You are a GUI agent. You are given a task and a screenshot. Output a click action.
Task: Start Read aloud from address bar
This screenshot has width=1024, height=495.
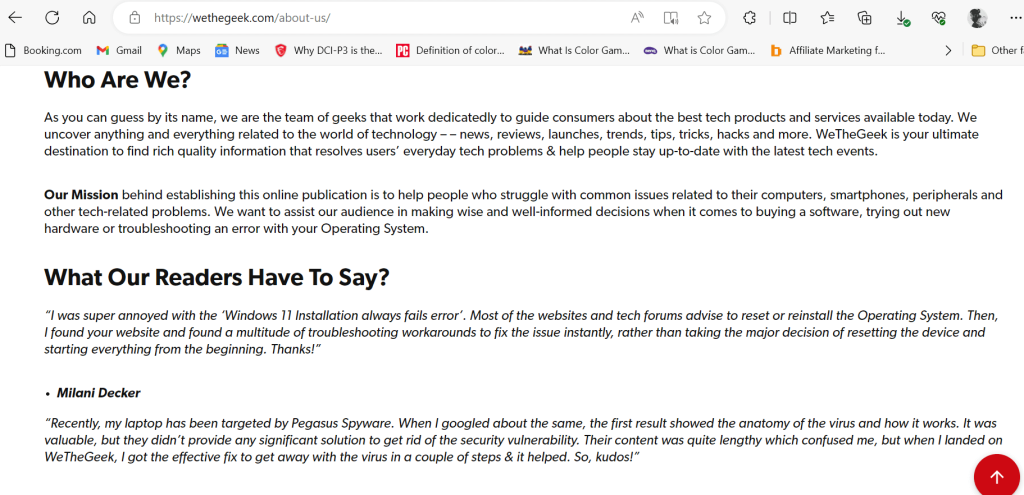pos(637,18)
